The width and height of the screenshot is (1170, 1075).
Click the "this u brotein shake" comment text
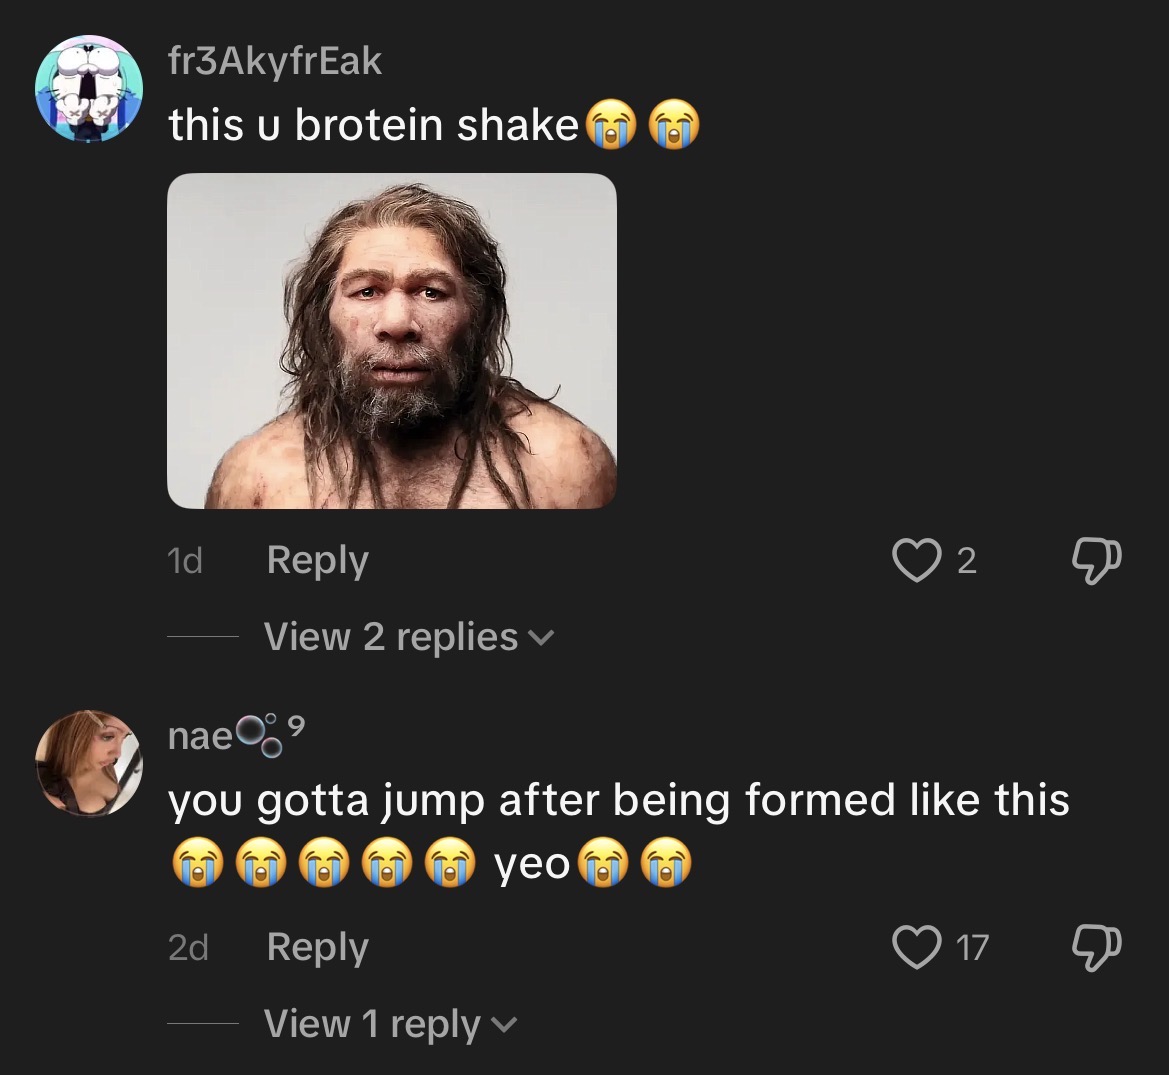[373, 125]
